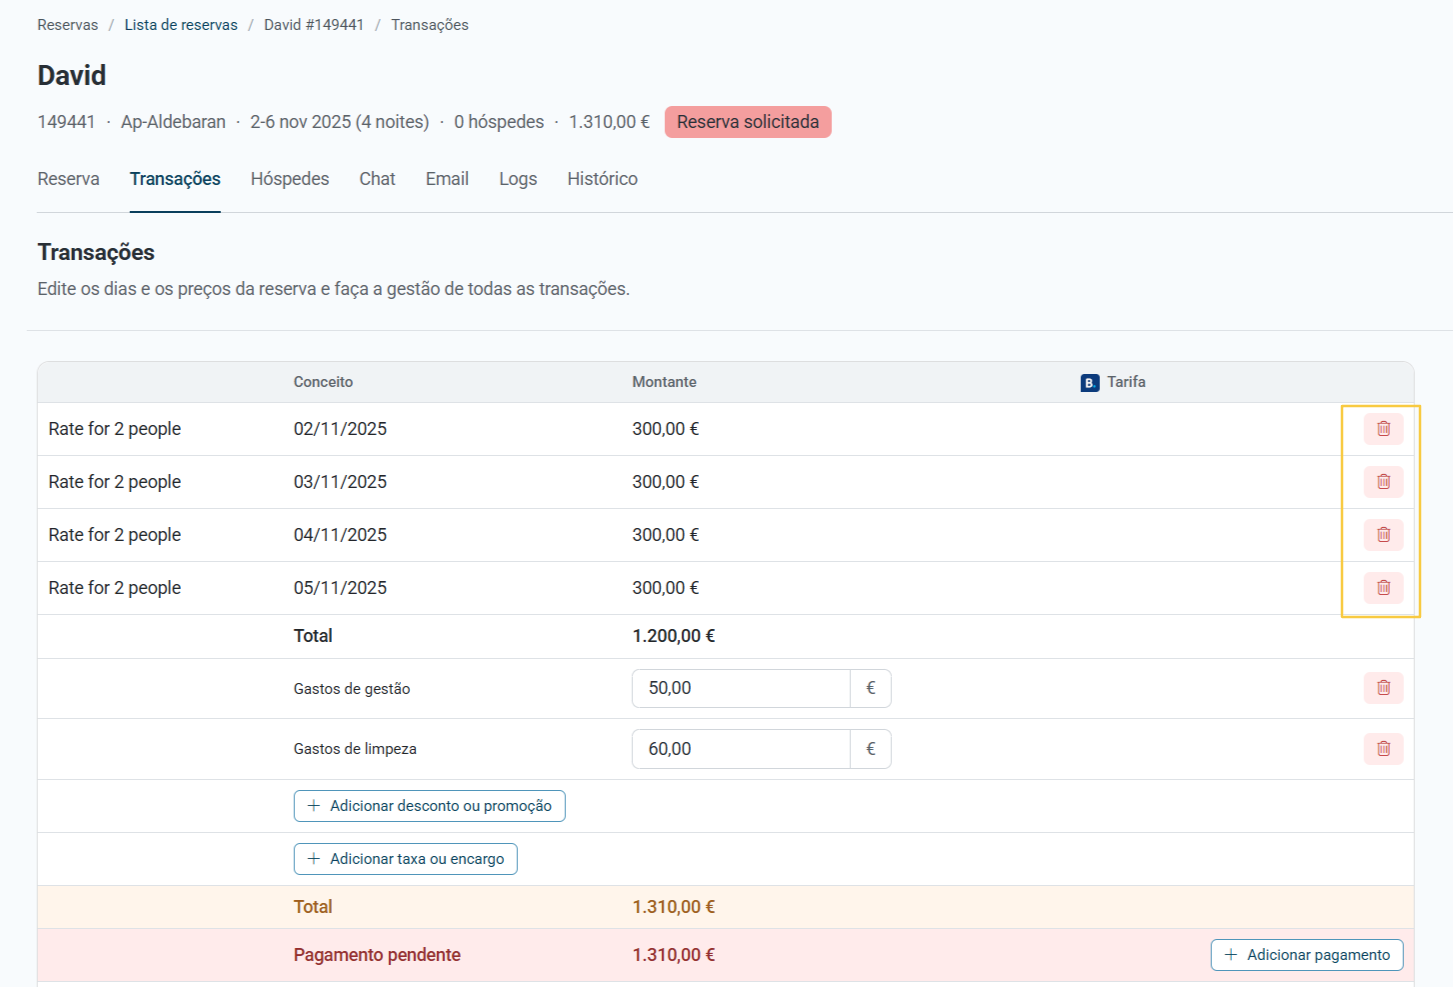1453x987 pixels.
Task: Click the 03/11/2025 date cell
Action: (x=340, y=482)
